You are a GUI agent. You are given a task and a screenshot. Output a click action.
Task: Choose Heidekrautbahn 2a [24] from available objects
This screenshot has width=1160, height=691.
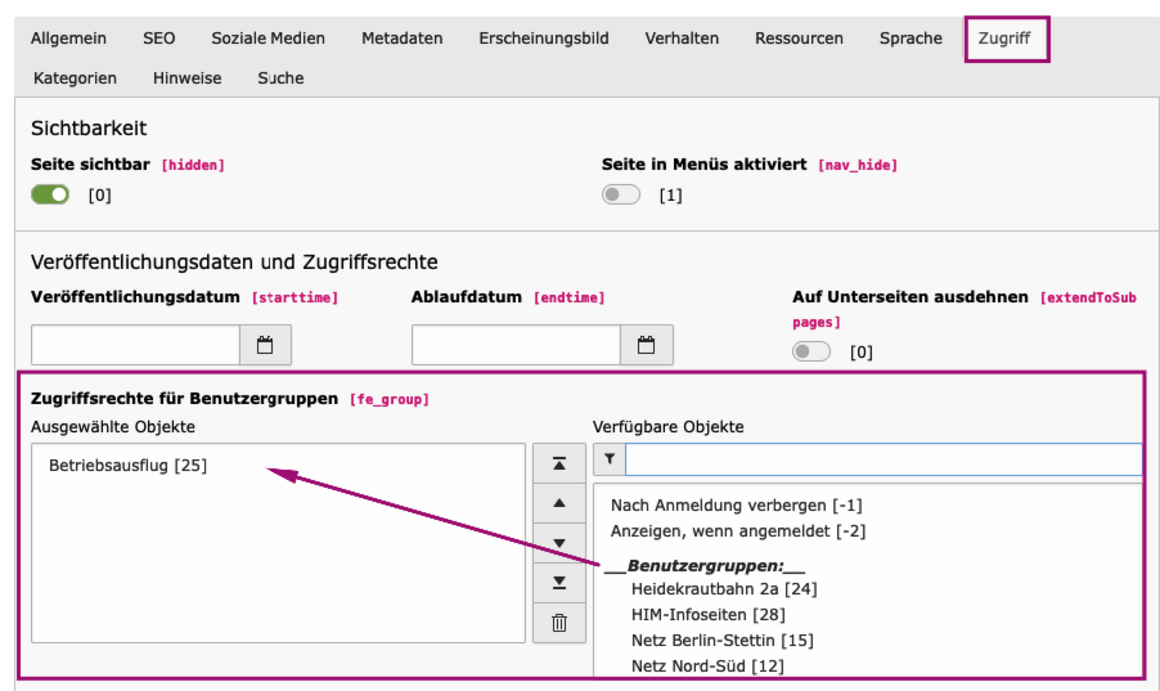[x=724, y=589]
